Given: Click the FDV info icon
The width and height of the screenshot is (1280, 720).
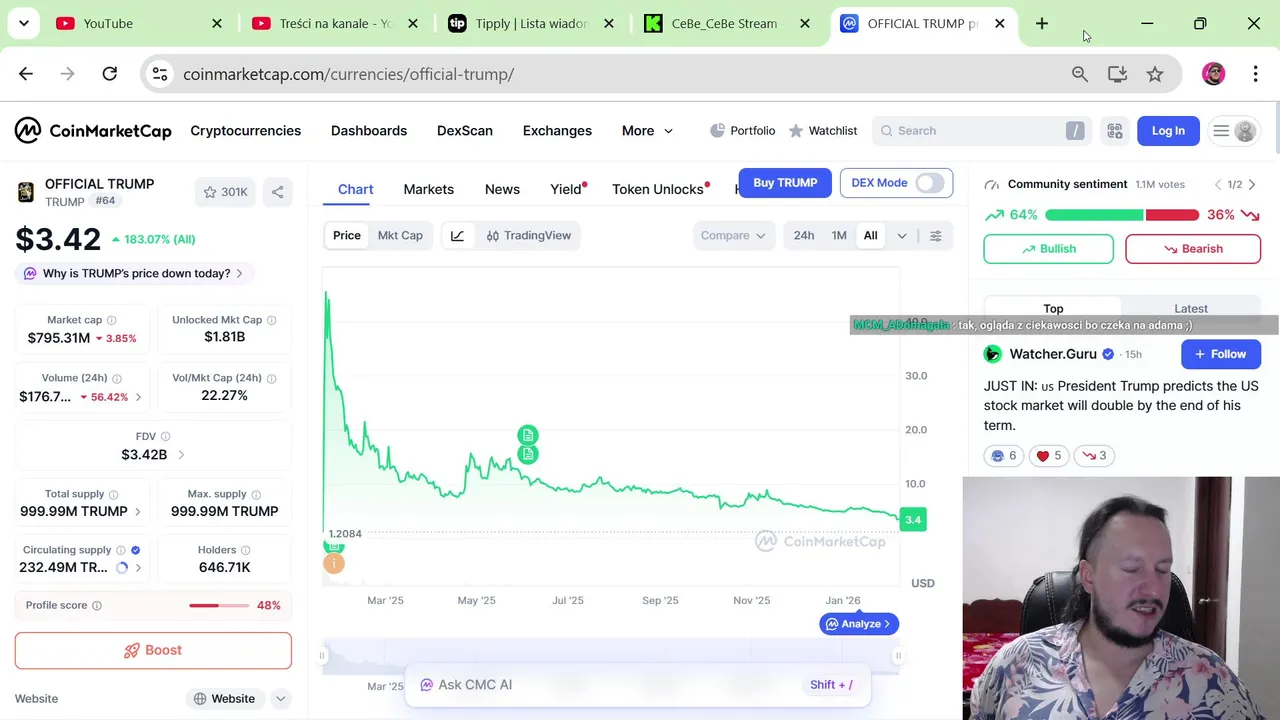Looking at the screenshot, I should click(x=166, y=436).
